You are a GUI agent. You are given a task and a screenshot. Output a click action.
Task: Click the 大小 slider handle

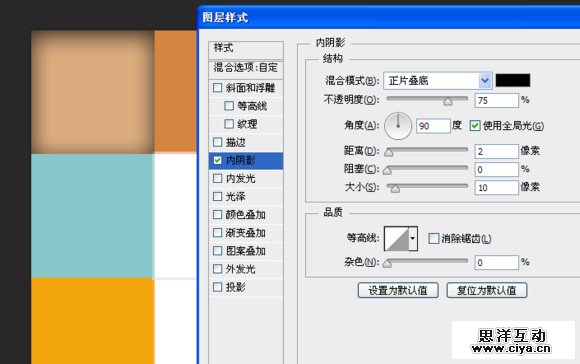395,189
